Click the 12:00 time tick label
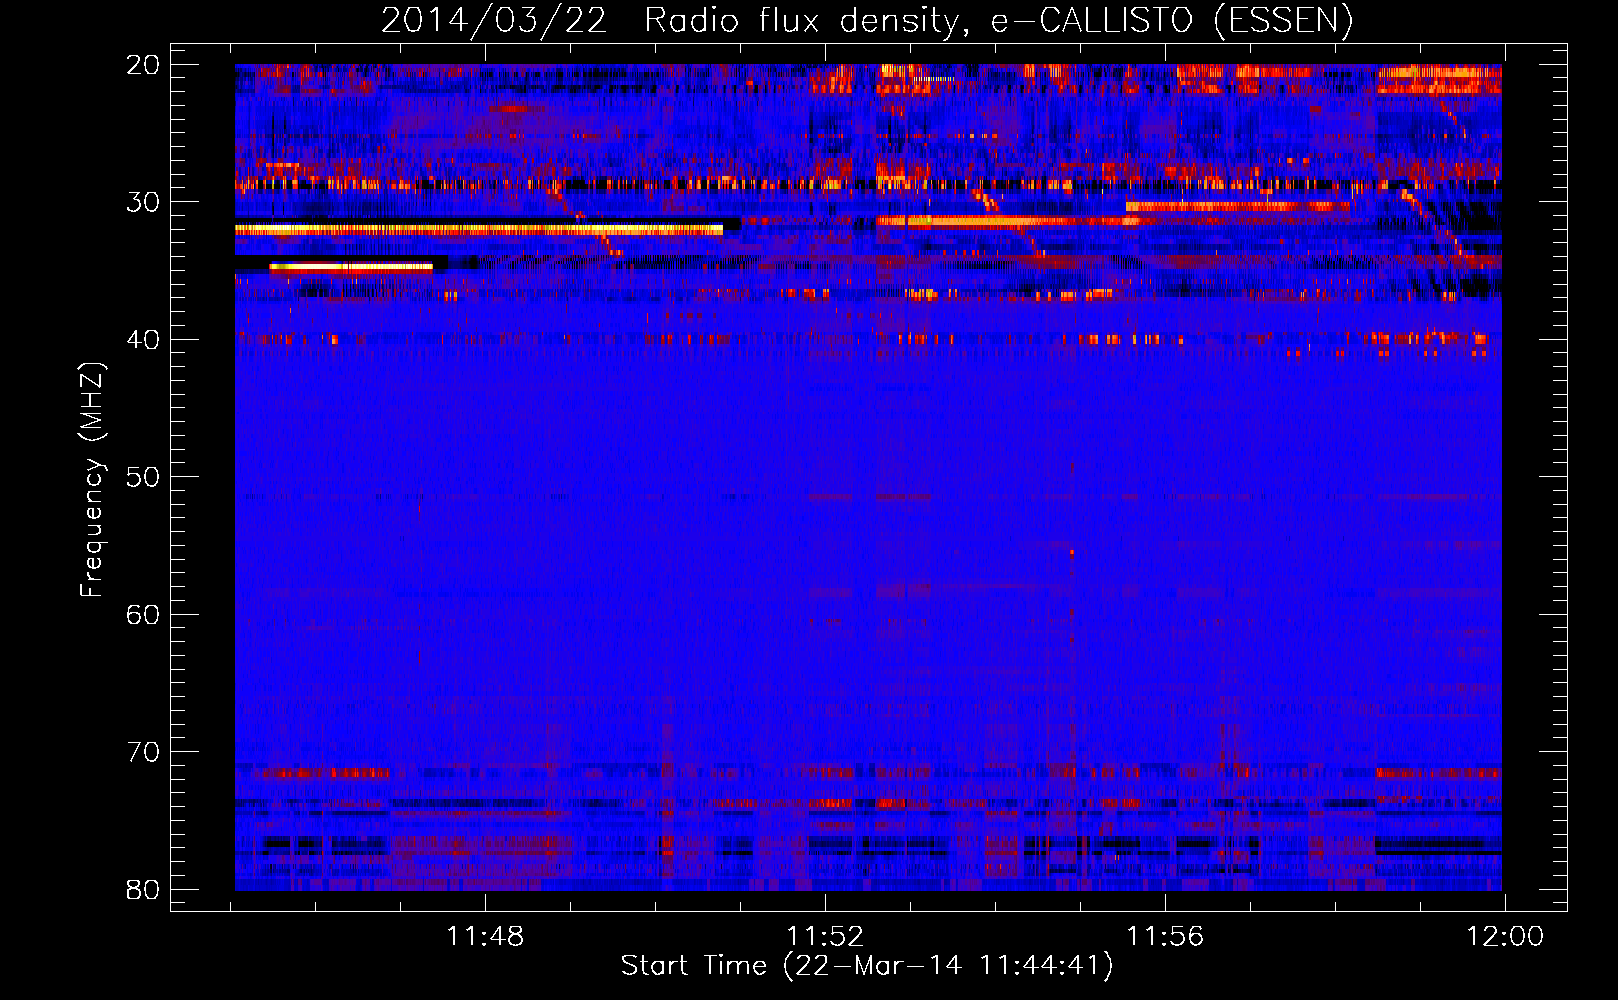The width and height of the screenshot is (1618, 1000). (x=1505, y=937)
